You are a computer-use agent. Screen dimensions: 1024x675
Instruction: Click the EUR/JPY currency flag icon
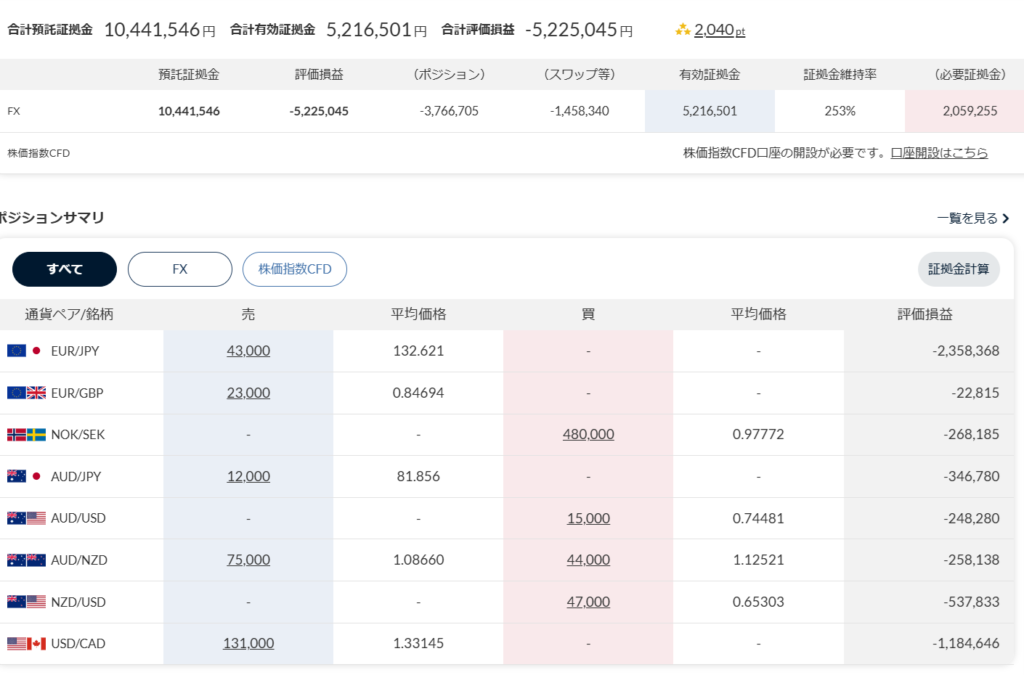(26, 351)
